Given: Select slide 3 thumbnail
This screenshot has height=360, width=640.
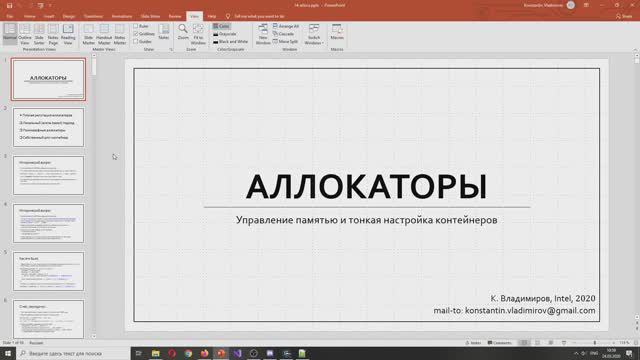Looking at the screenshot, I should click(x=48, y=175).
